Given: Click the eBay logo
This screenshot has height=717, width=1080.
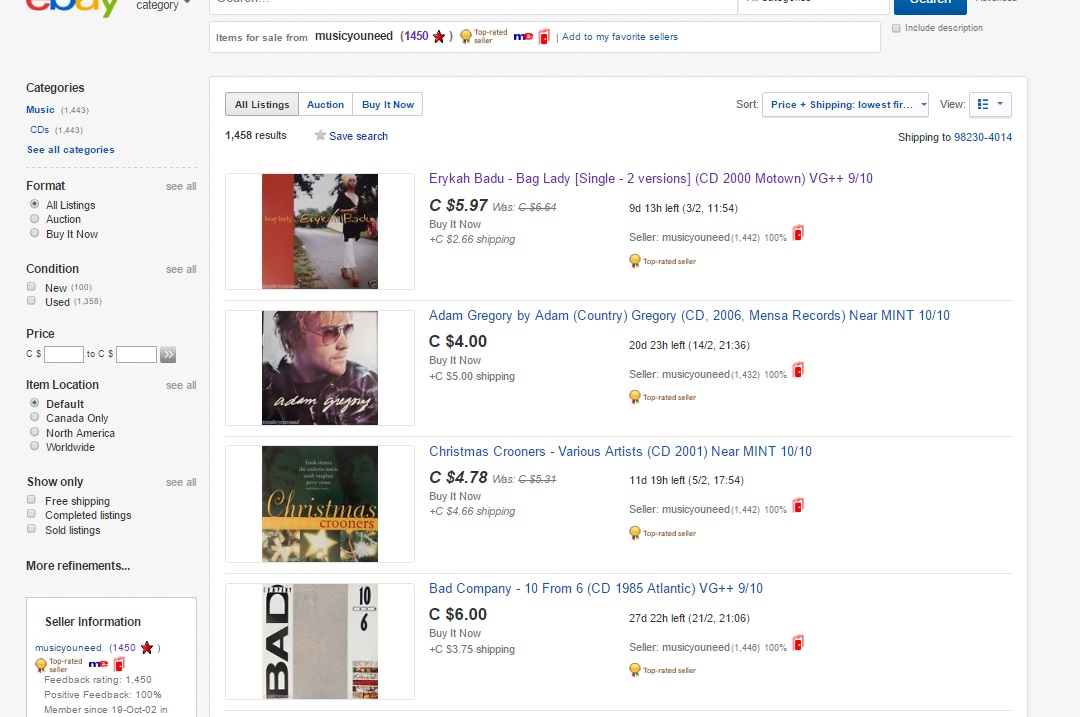Looking at the screenshot, I should point(72,7).
